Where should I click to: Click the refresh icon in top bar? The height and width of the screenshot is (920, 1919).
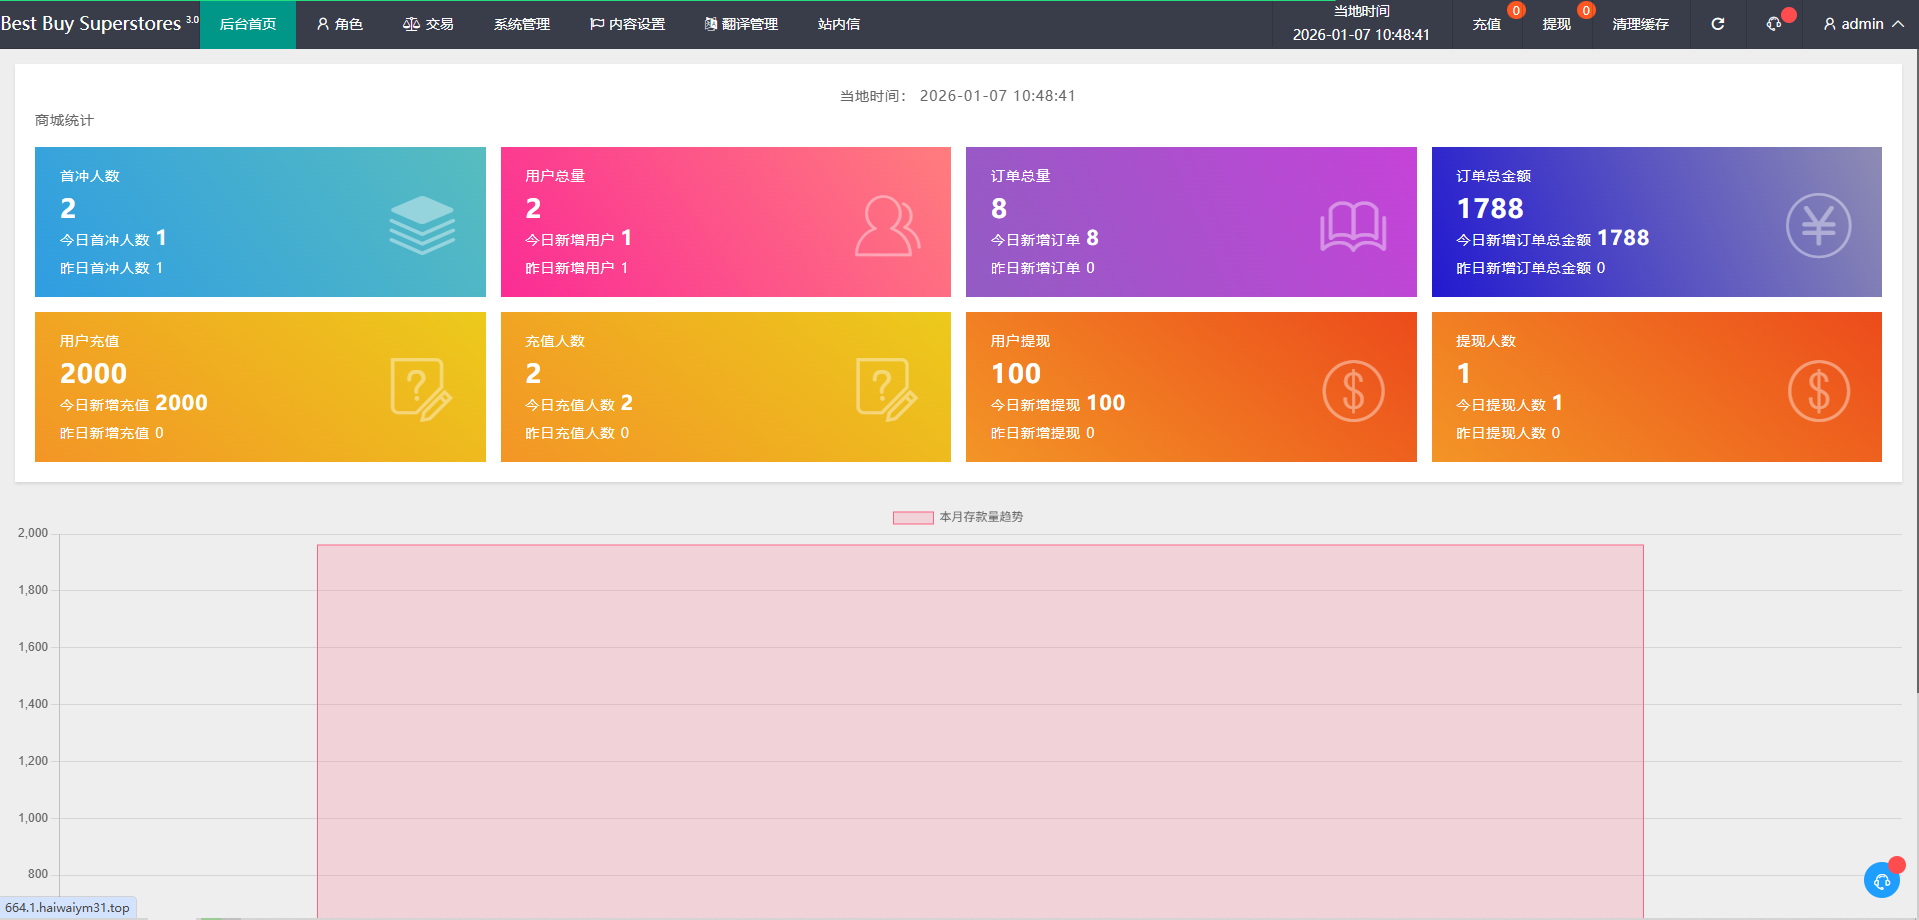tap(1717, 24)
